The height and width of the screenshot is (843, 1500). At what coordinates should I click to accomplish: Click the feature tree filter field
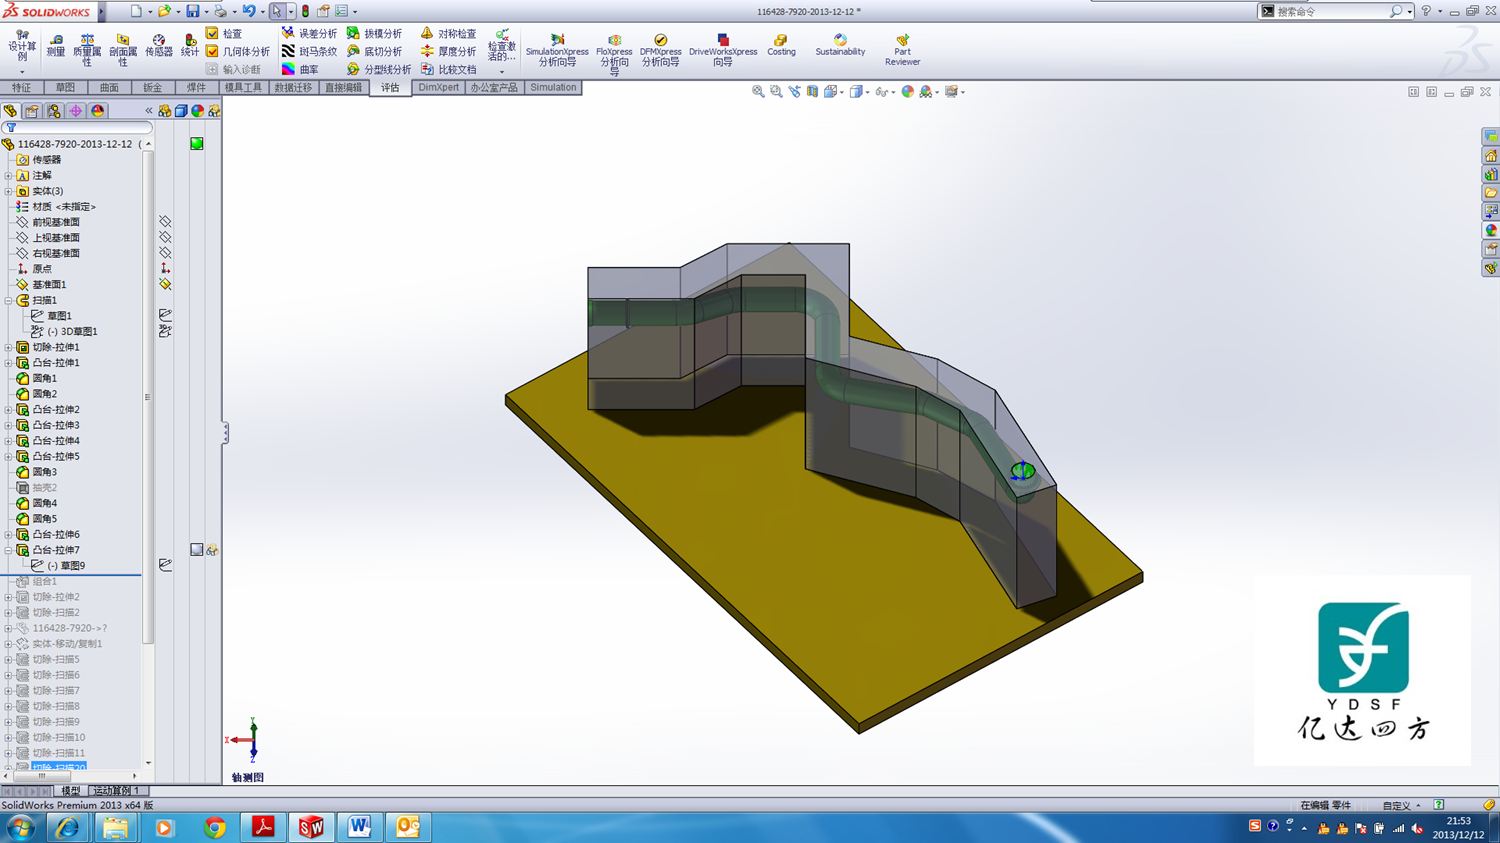click(x=78, y=128)
